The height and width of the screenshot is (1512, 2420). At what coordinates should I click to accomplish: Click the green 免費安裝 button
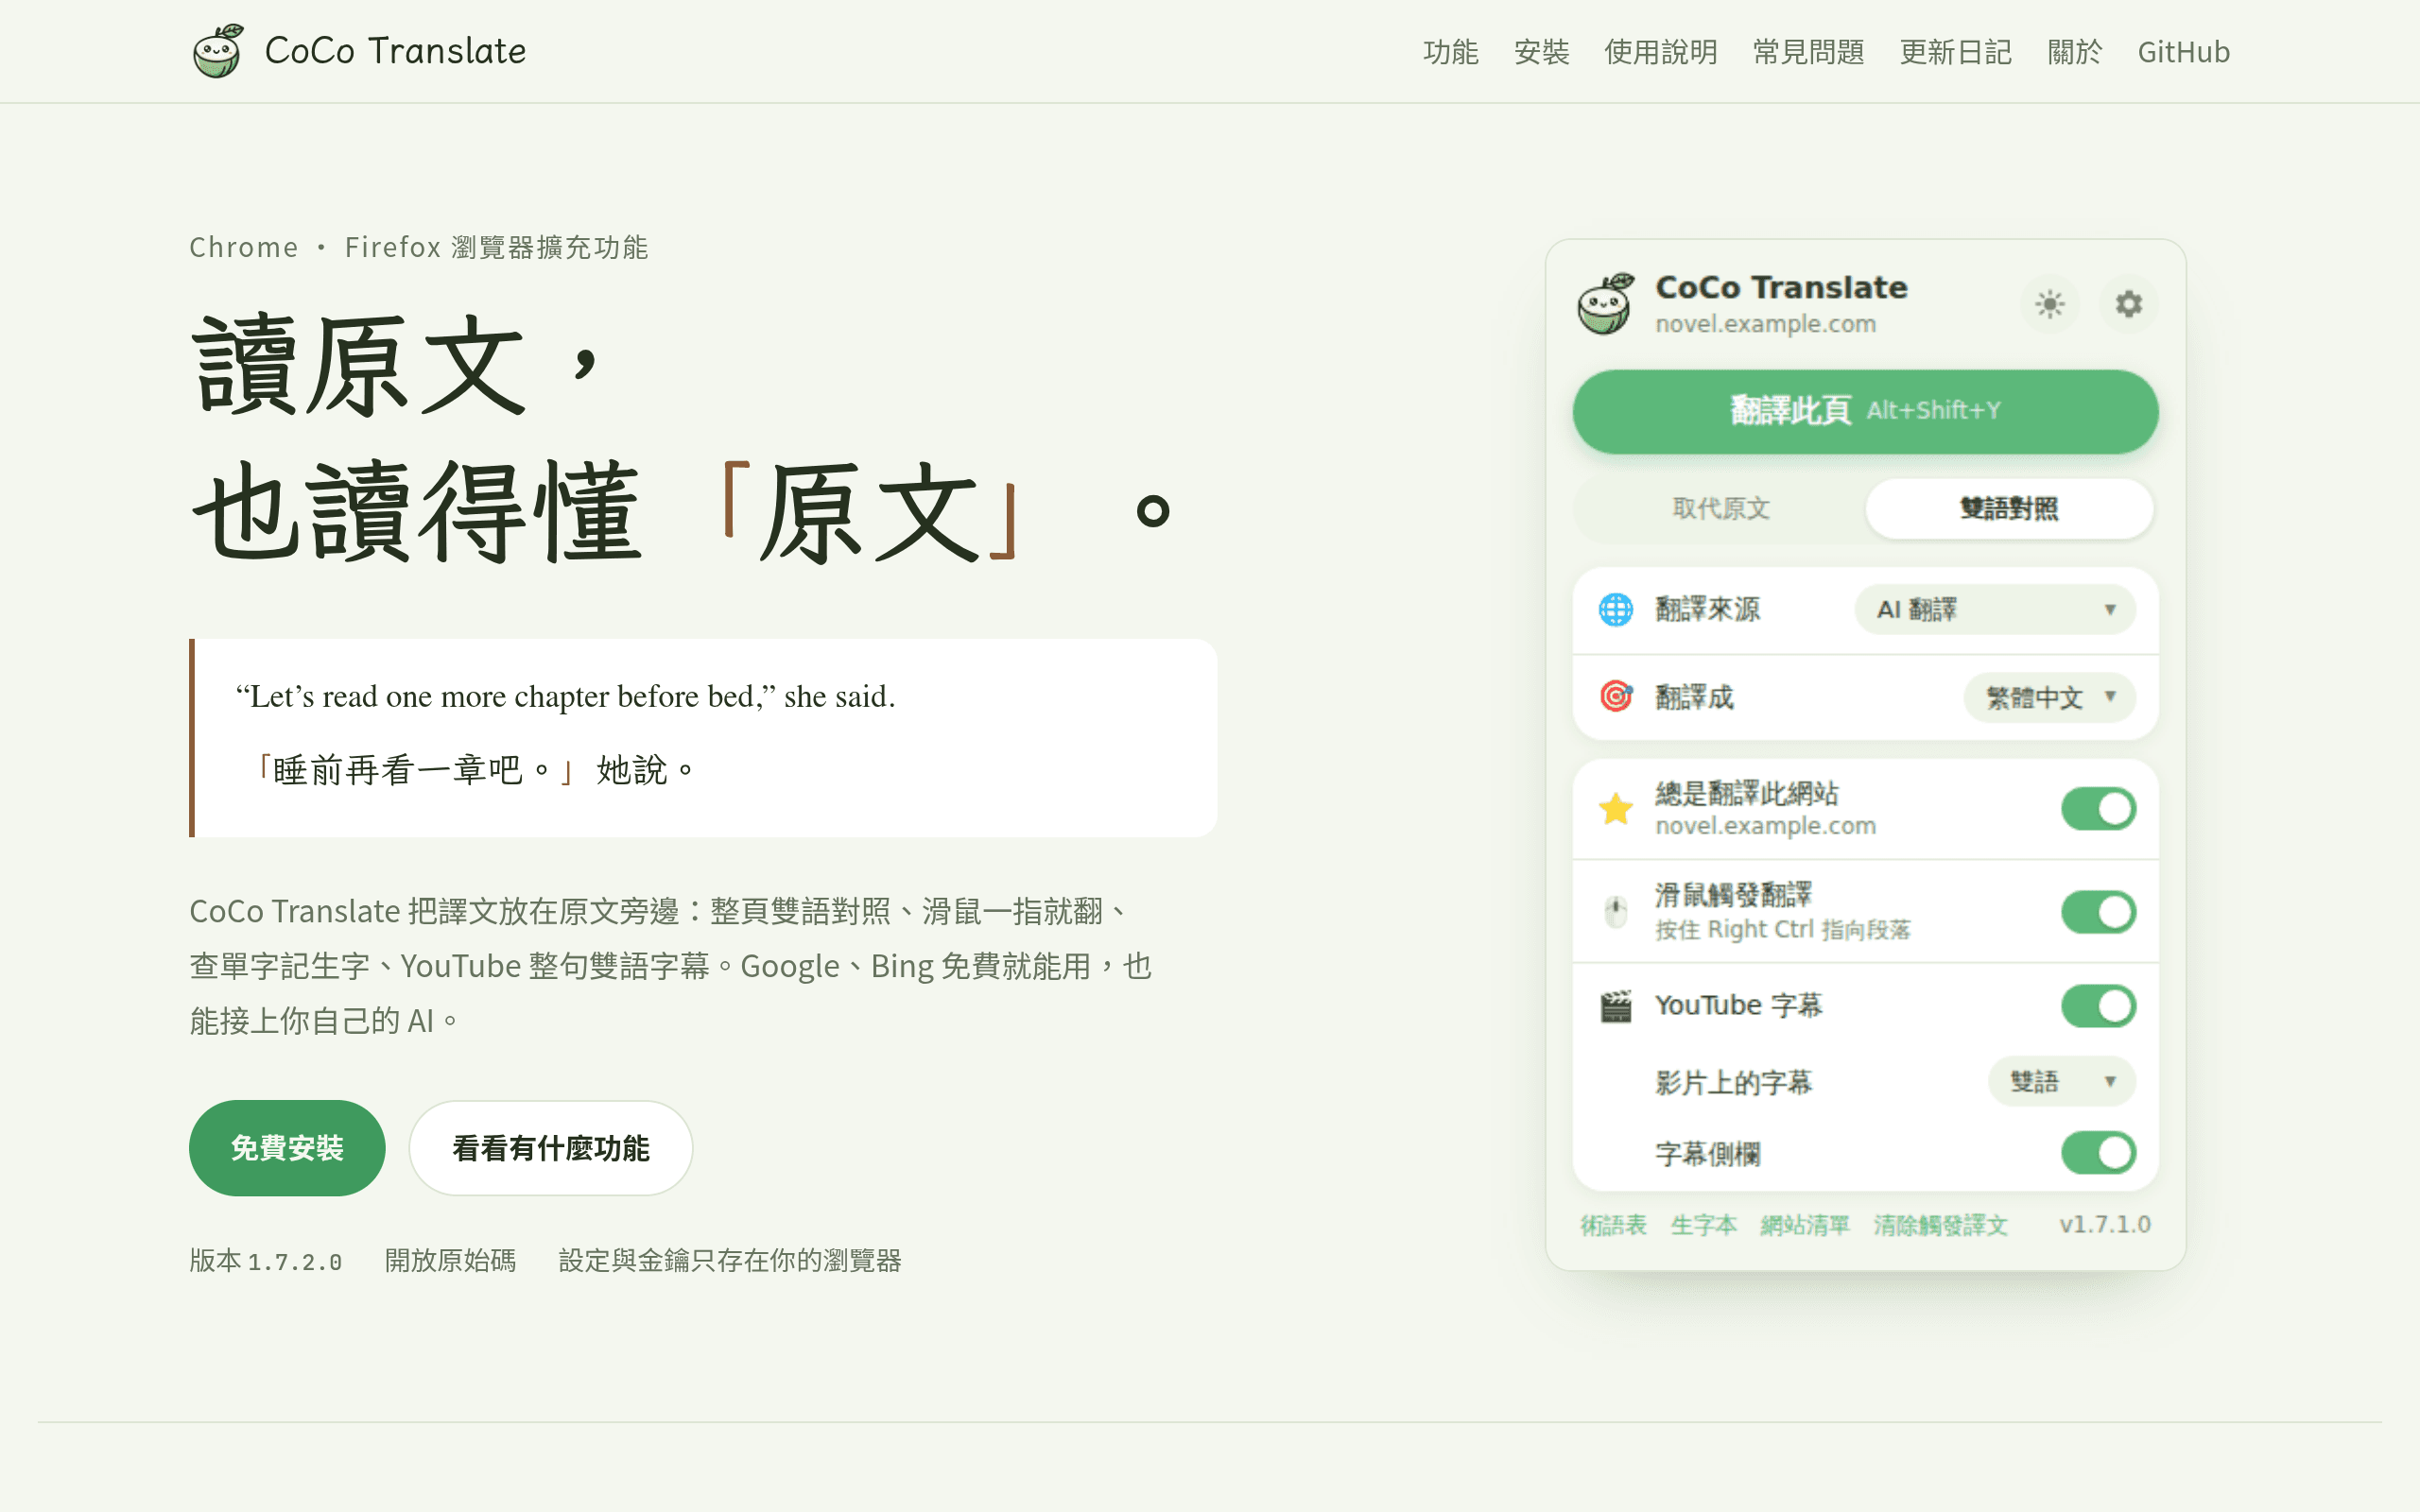pos(287,1148)
